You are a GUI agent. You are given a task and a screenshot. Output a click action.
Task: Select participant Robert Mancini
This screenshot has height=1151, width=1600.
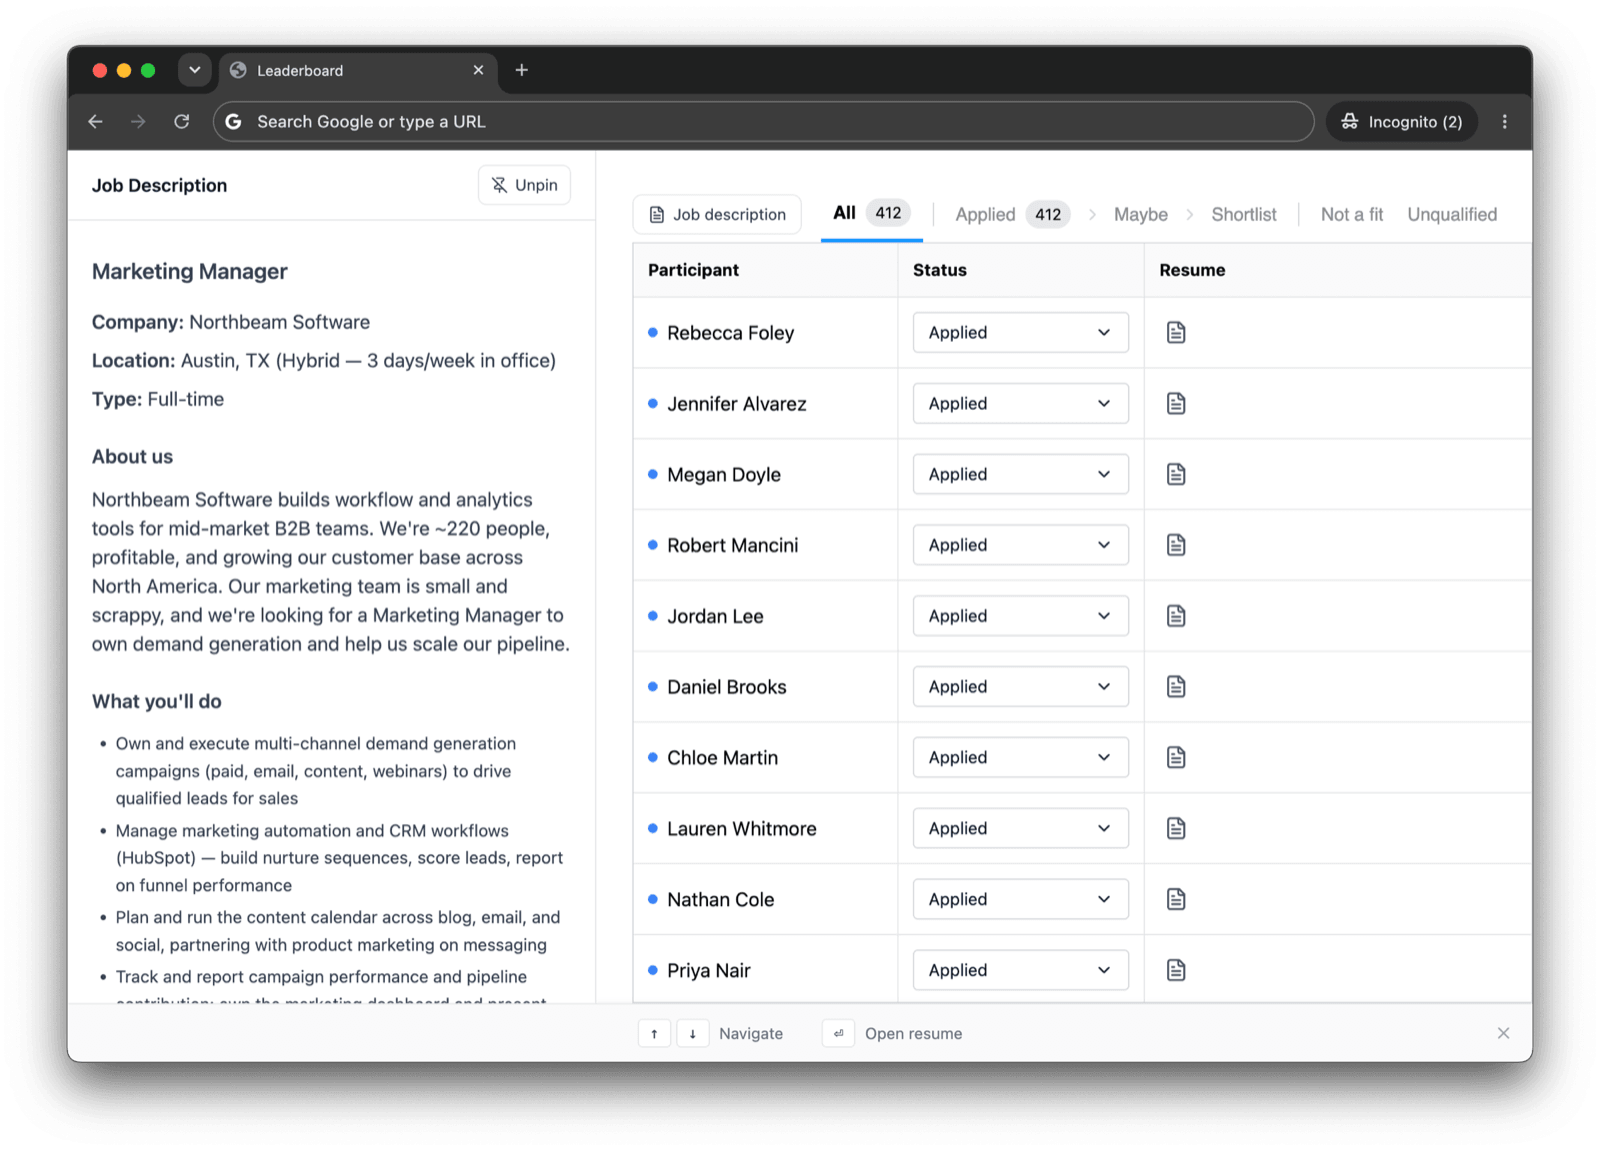point(732,545)
